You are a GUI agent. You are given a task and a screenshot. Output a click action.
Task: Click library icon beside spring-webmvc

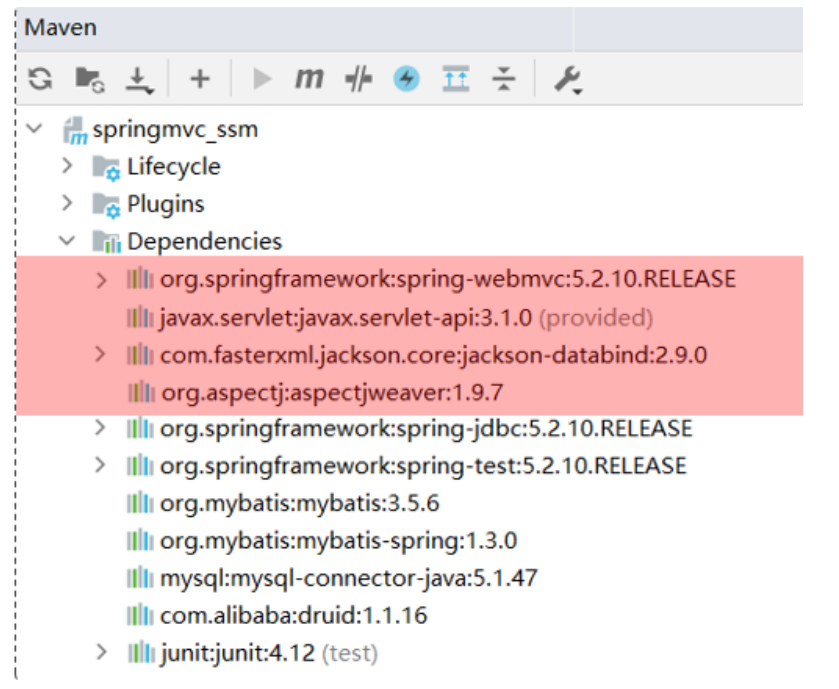(x=140, y=279)
